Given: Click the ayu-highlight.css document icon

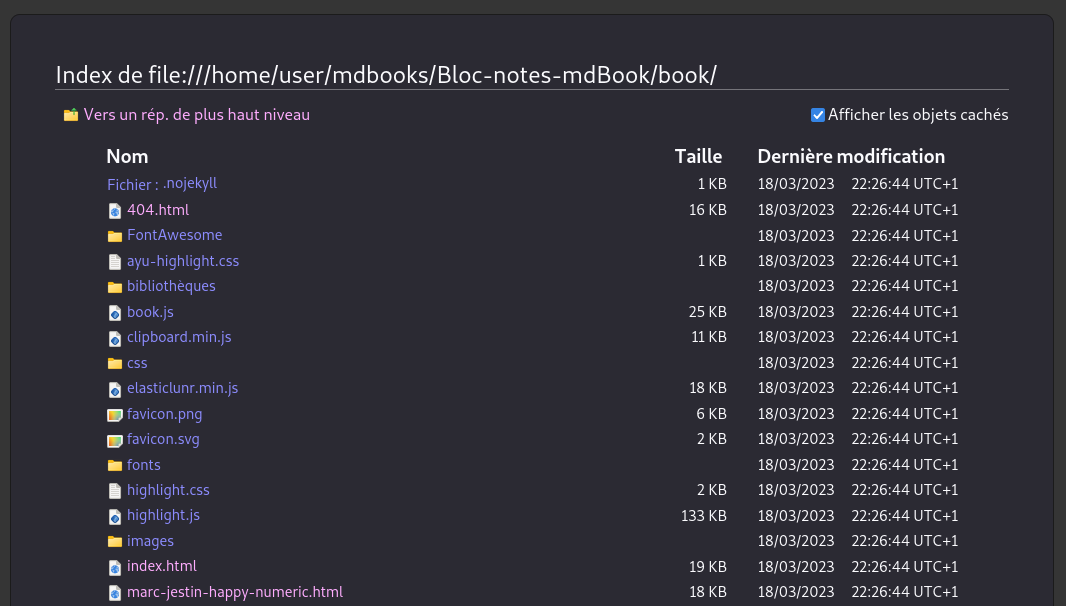Looking at the screenshot, I should tap(115, 262).
